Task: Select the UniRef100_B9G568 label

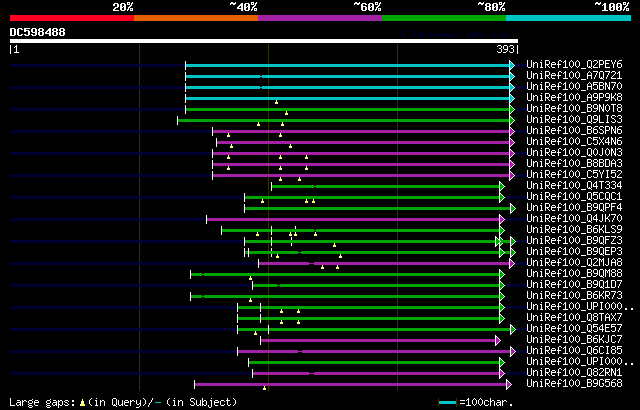Action: pos(574,384)
